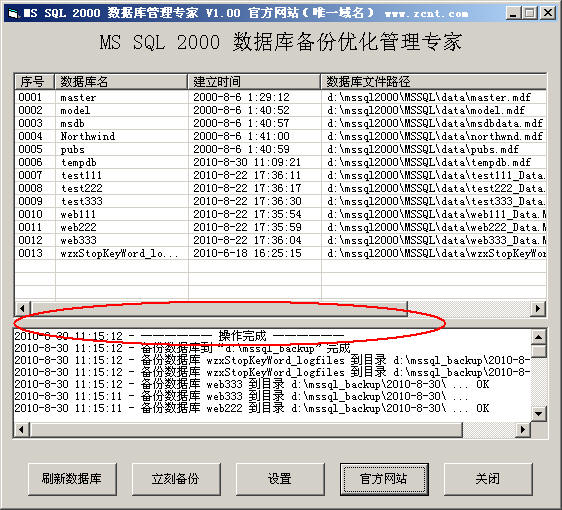Click log panel horizontal scrollbar thumb
Viewport: 562px width, 510px height.
tap(246, 429)
